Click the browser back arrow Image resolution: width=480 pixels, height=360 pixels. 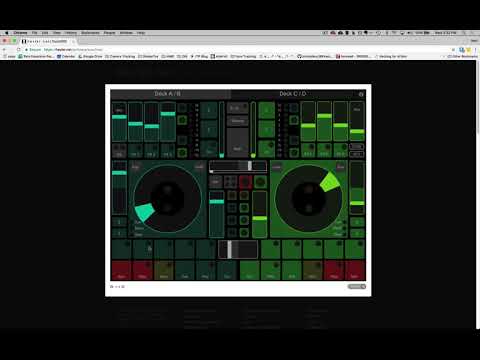pyautogui.click(x=5, y=49)
